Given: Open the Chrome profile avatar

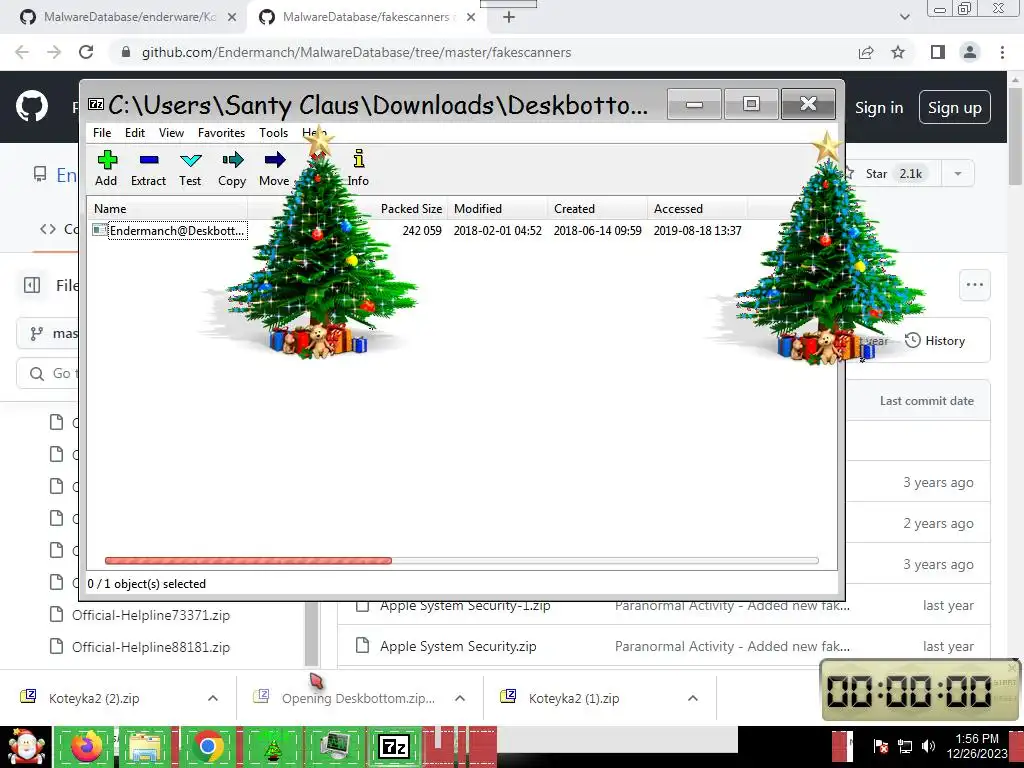Looking at the screenshot, I should click(x=970, y=52).
